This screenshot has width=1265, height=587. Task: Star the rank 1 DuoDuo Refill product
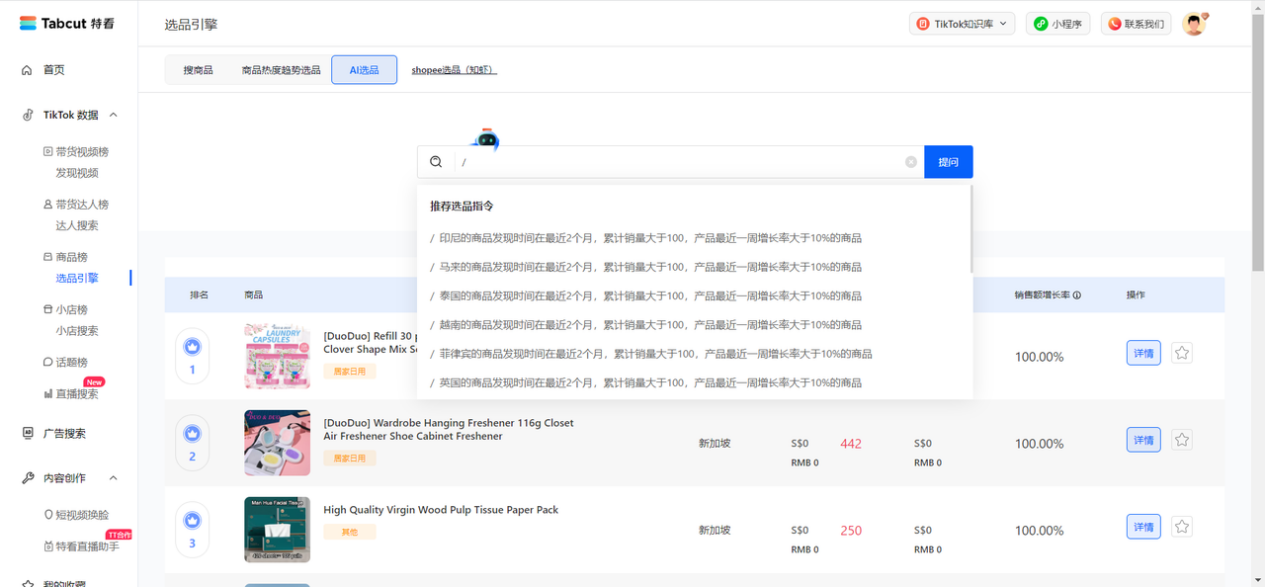click(1181, 353)
